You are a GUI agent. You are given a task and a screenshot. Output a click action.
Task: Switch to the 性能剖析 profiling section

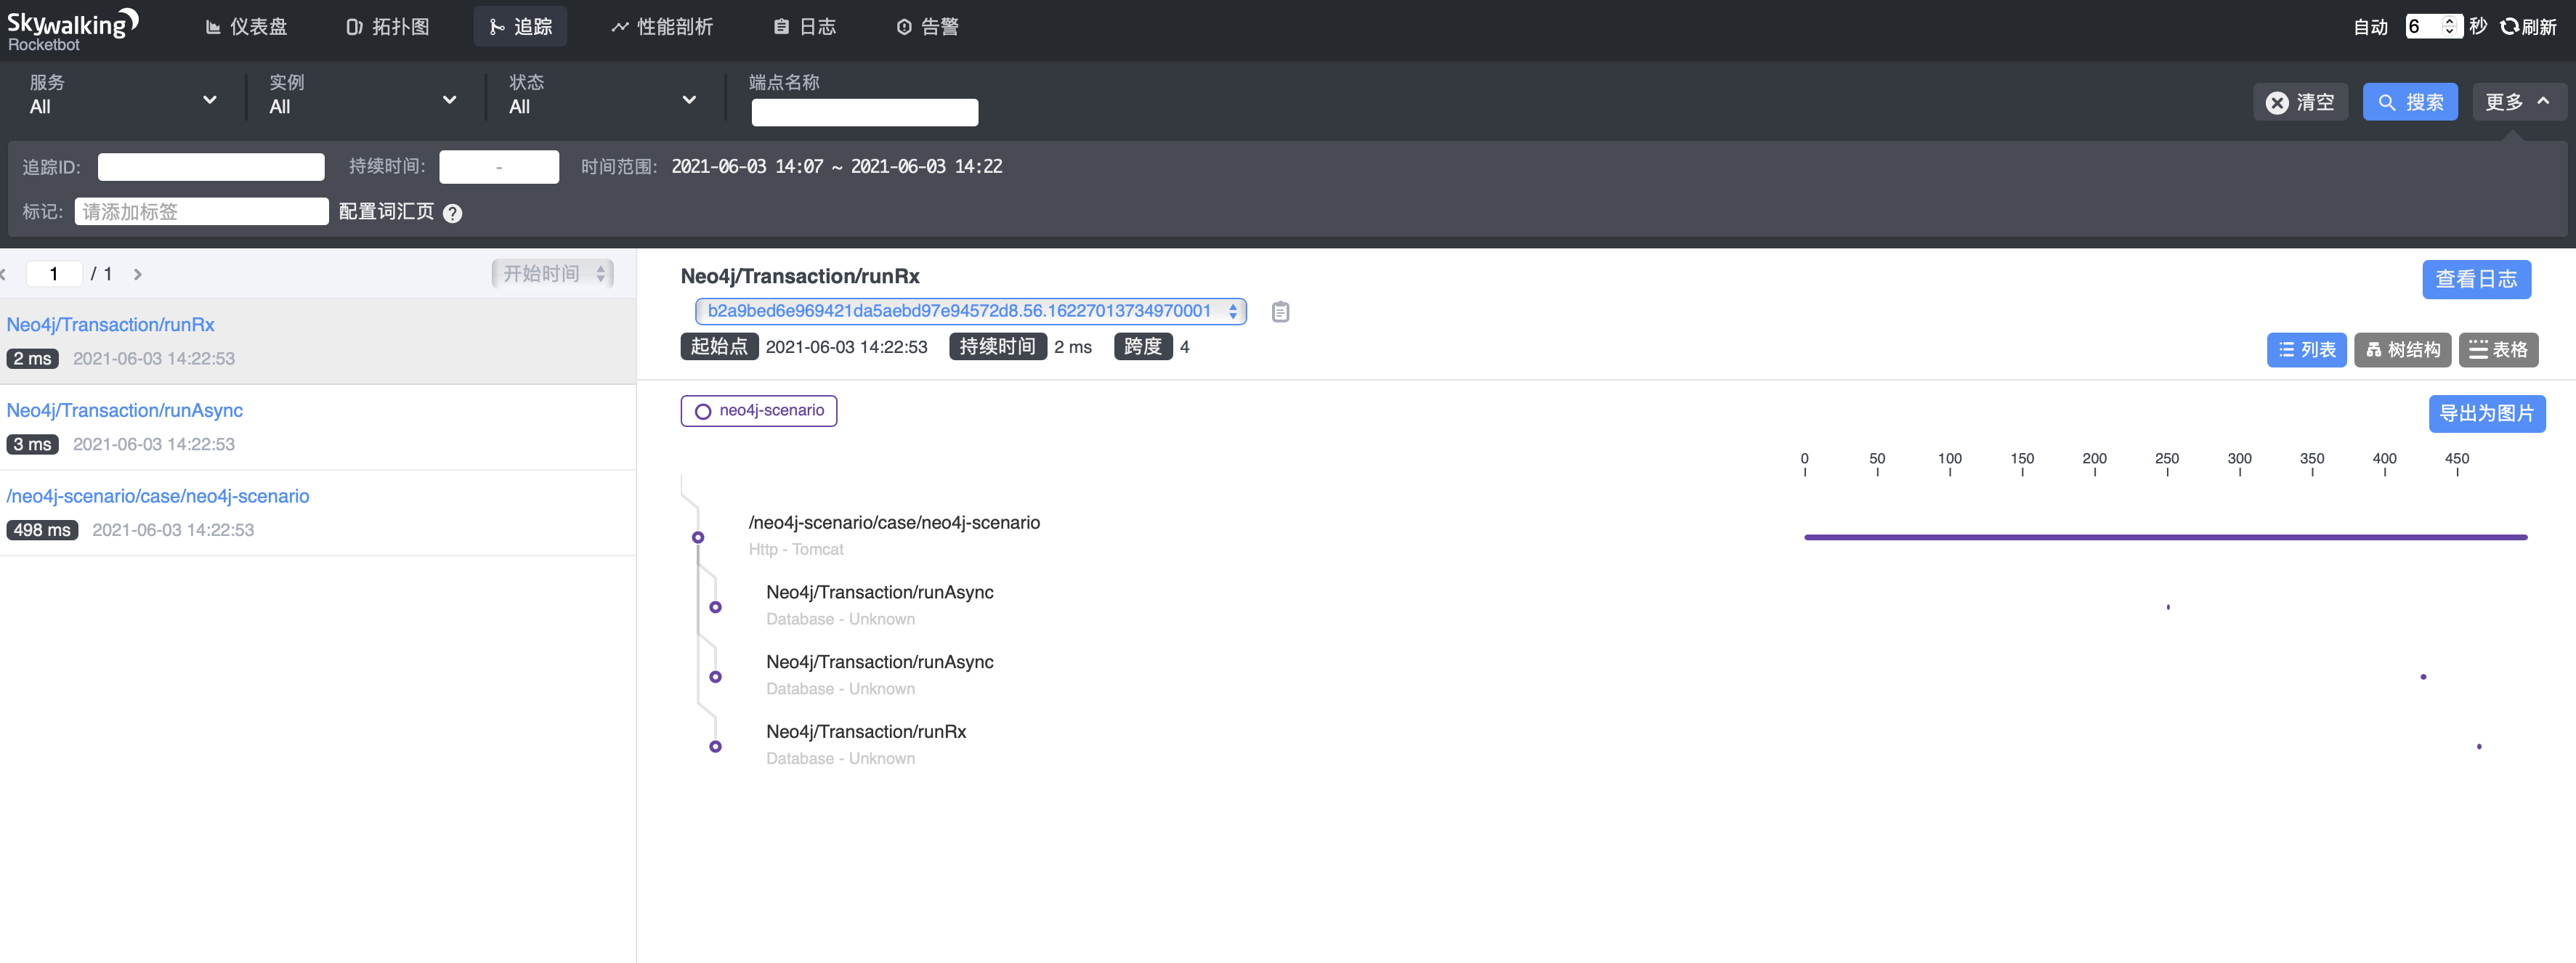point(662,27)
